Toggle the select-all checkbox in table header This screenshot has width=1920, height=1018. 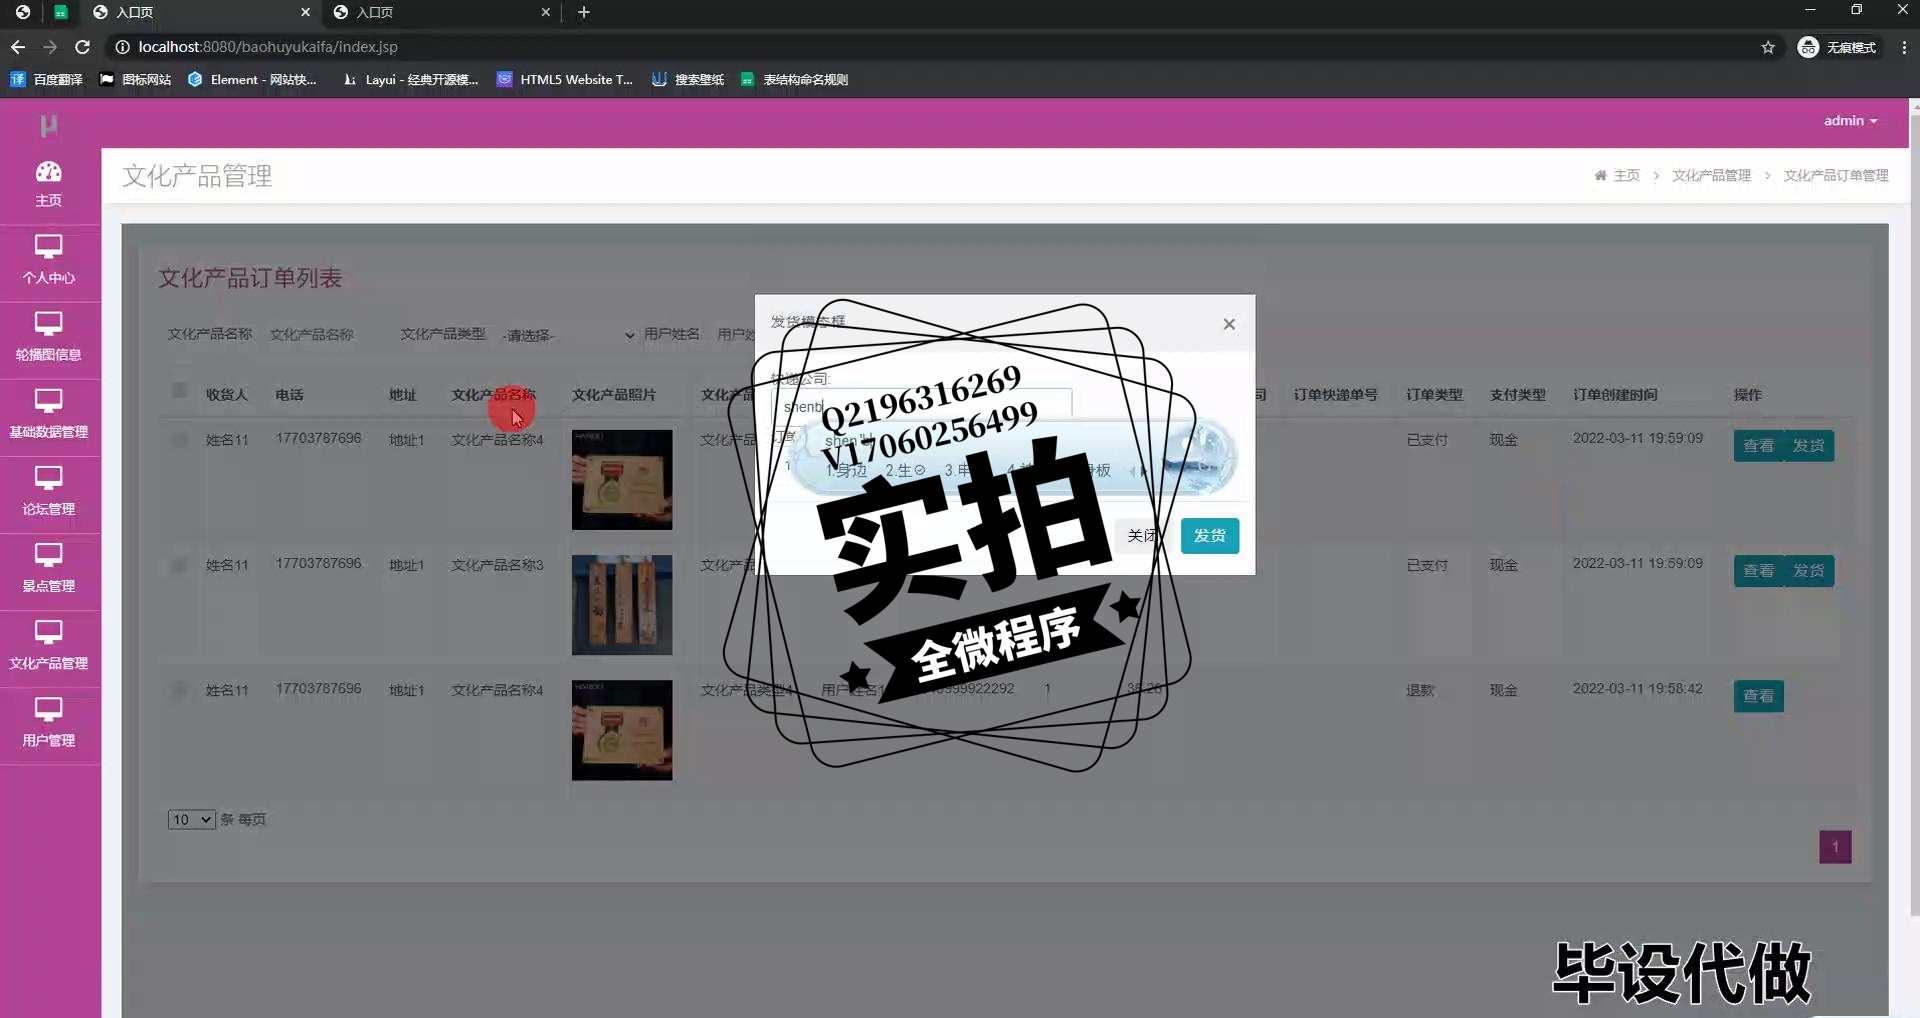(x=179, y=391)
